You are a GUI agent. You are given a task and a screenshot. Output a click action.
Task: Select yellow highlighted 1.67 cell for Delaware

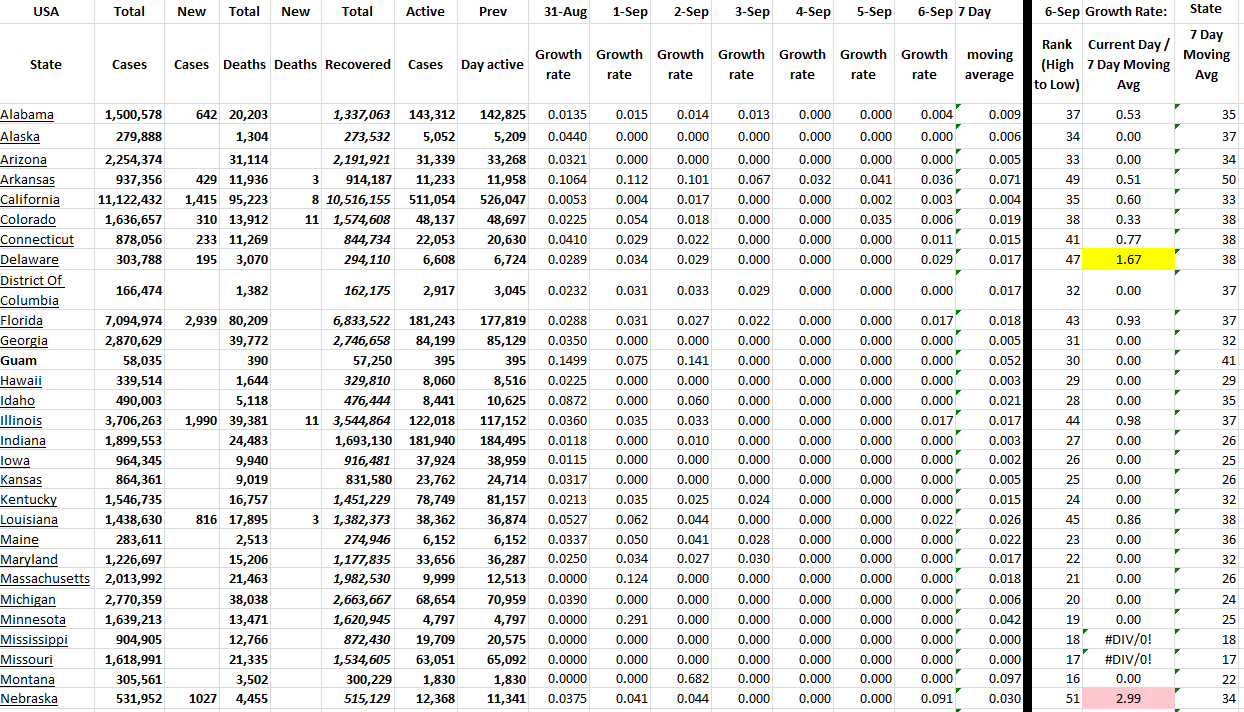click(x=1128, y=260)
